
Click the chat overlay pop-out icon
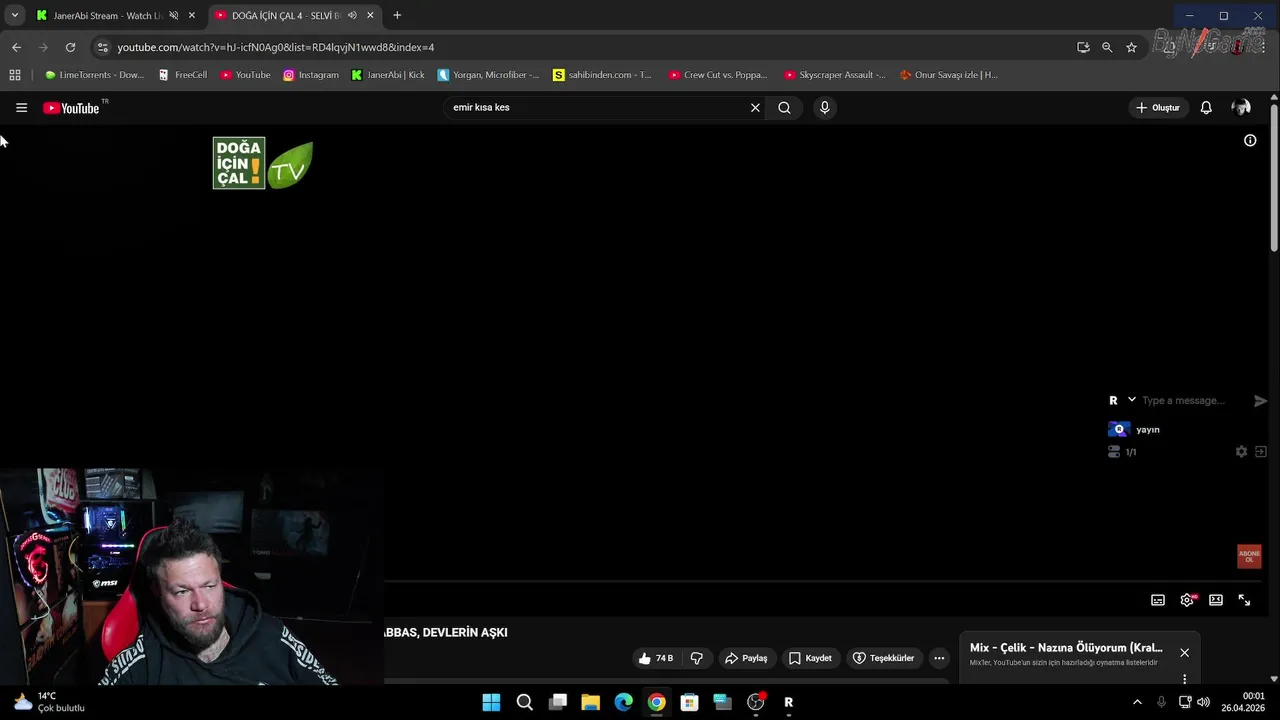click(x=1261, y=452)
